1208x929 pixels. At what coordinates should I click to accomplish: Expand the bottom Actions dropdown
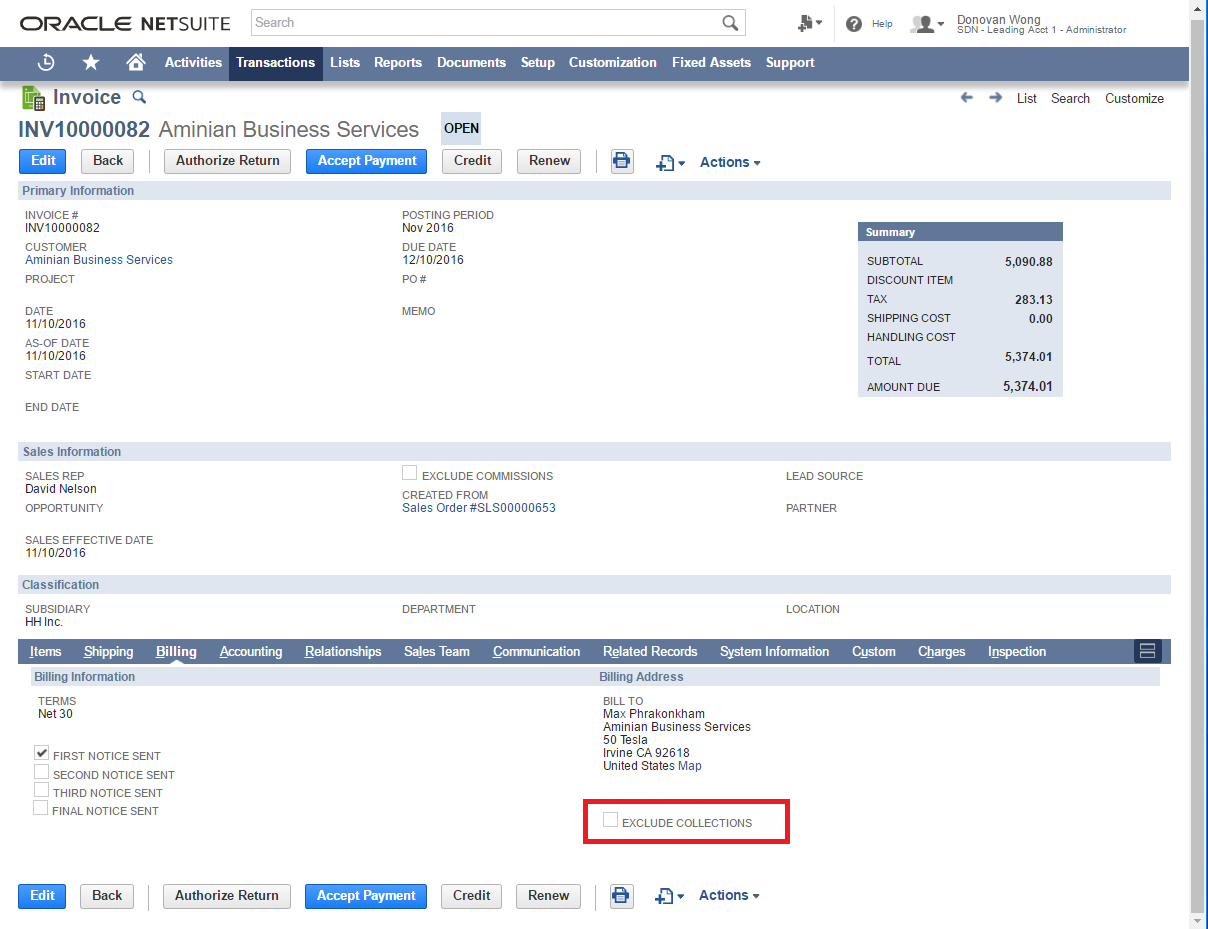(x=729, y=896)
